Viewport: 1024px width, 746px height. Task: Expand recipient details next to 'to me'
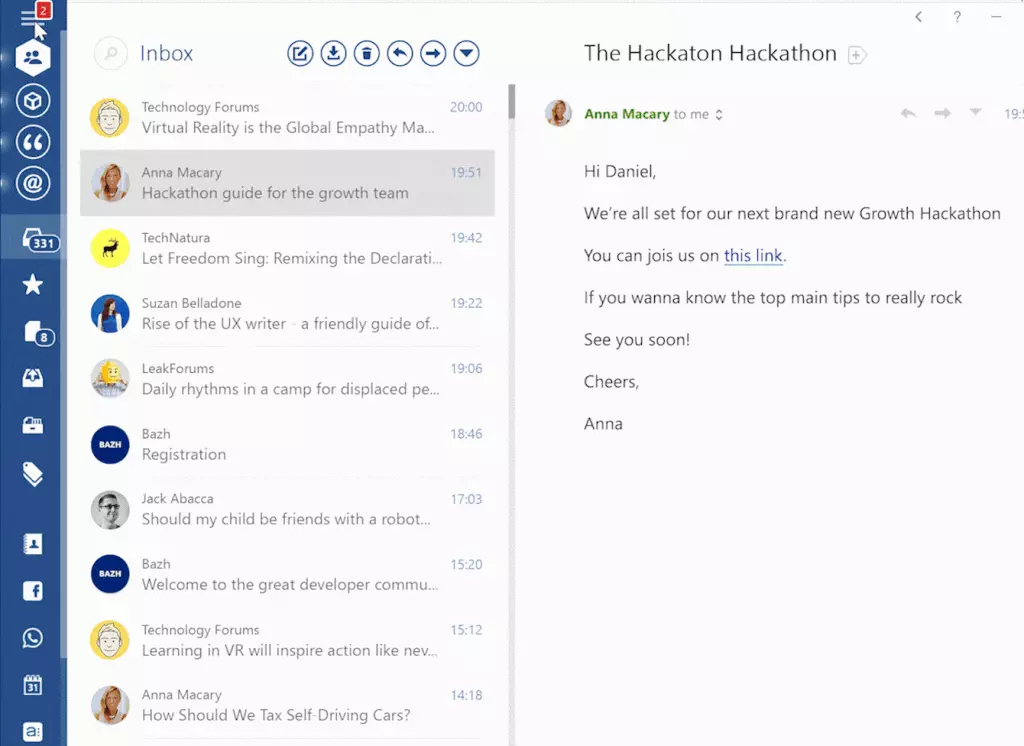click(x=719, y=115)
